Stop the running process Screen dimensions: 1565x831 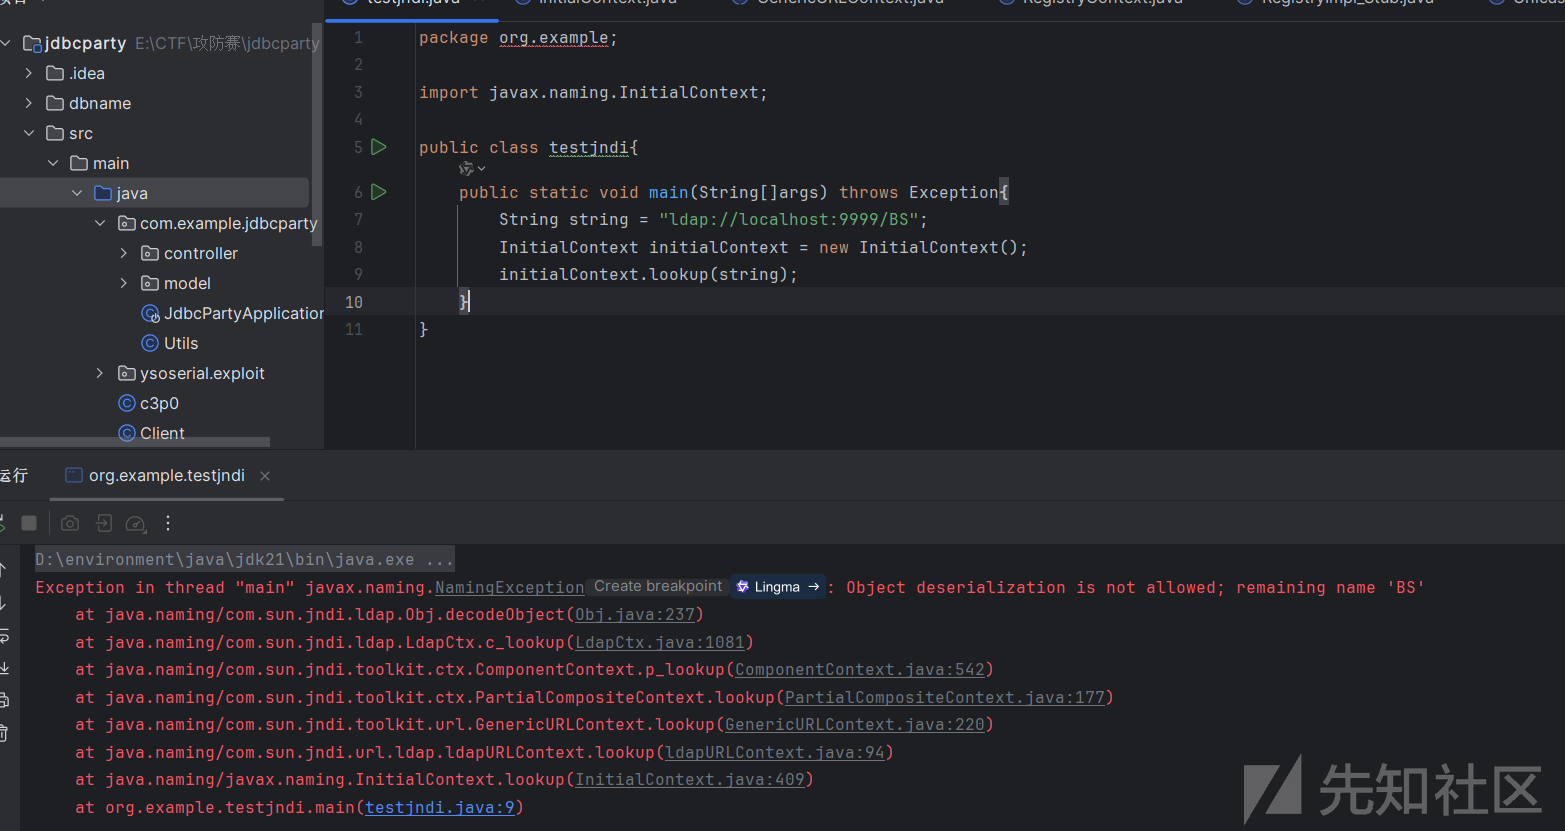tap(29, 523)
